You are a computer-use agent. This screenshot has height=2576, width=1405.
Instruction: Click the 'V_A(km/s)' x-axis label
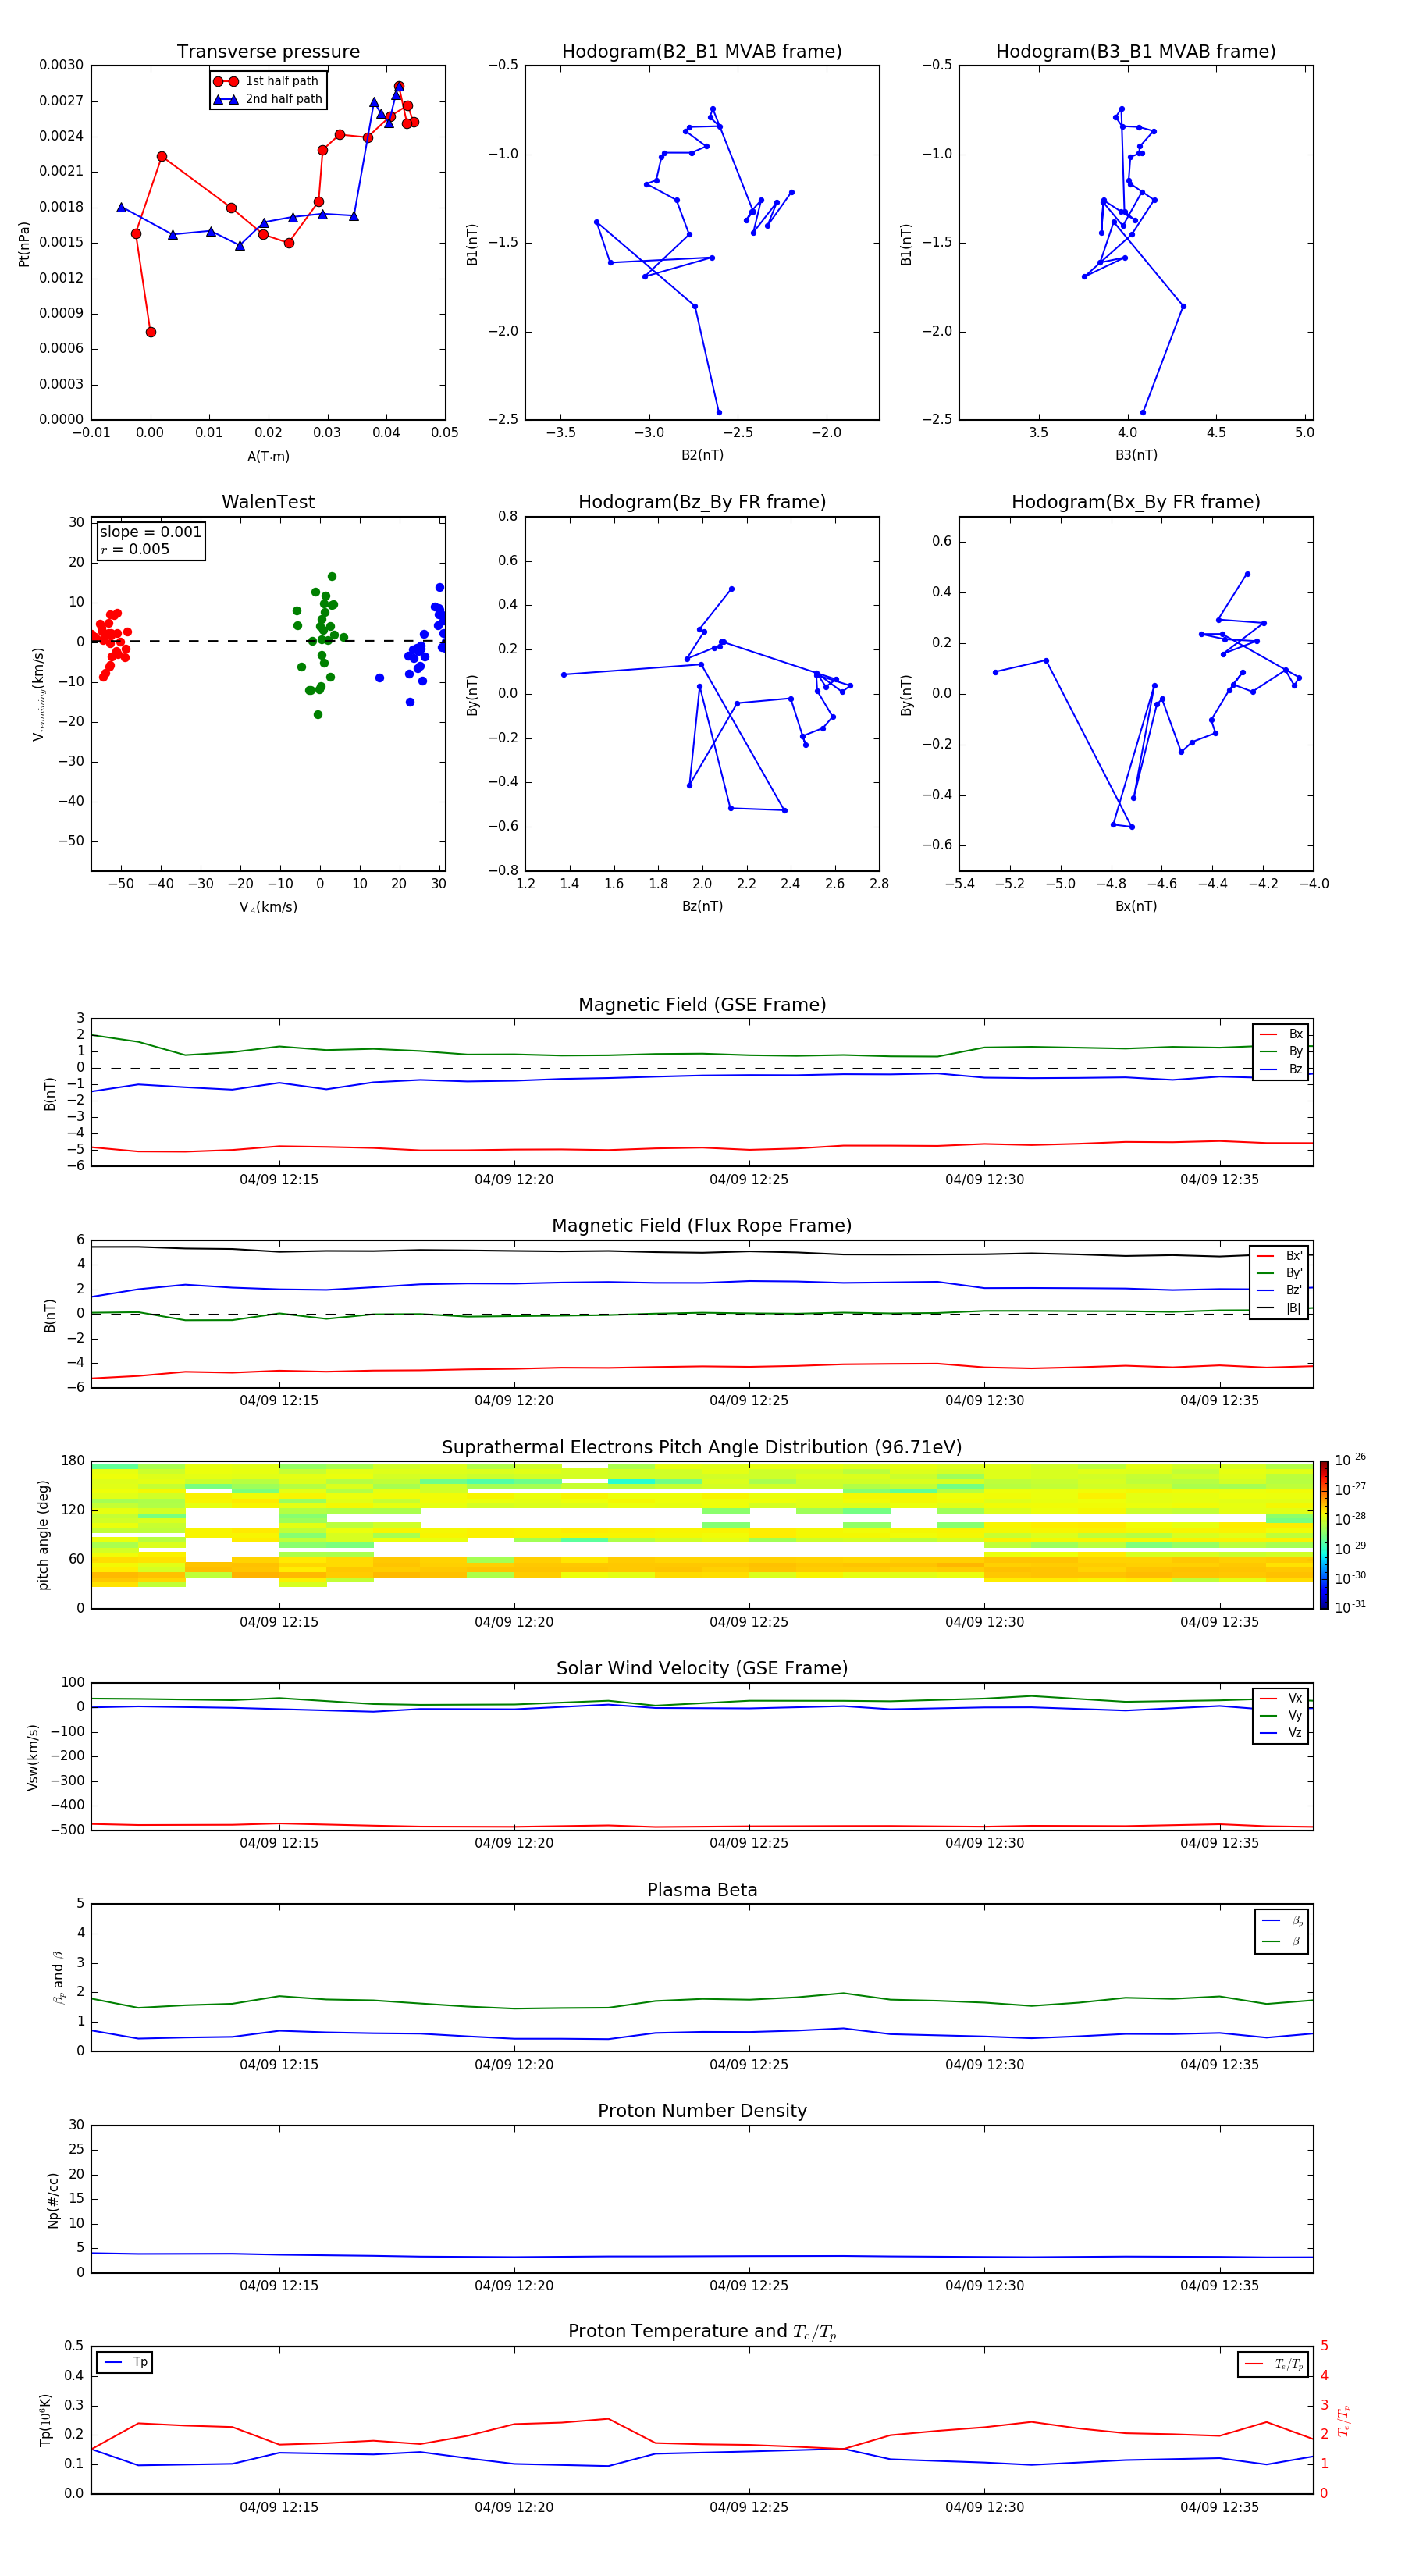(x=268, y=908)
